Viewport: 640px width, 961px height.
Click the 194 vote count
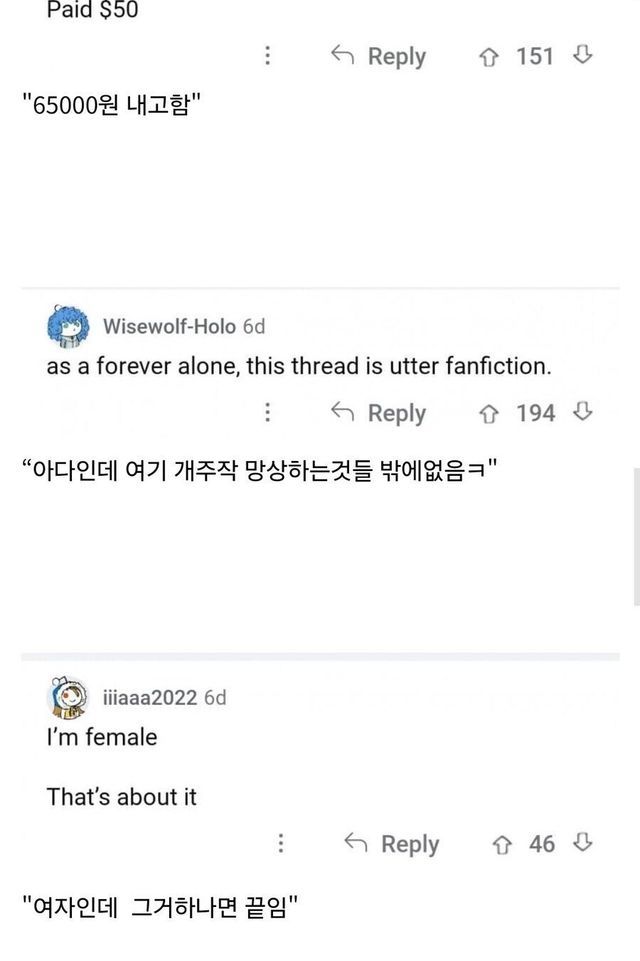(x=536, y=413)
